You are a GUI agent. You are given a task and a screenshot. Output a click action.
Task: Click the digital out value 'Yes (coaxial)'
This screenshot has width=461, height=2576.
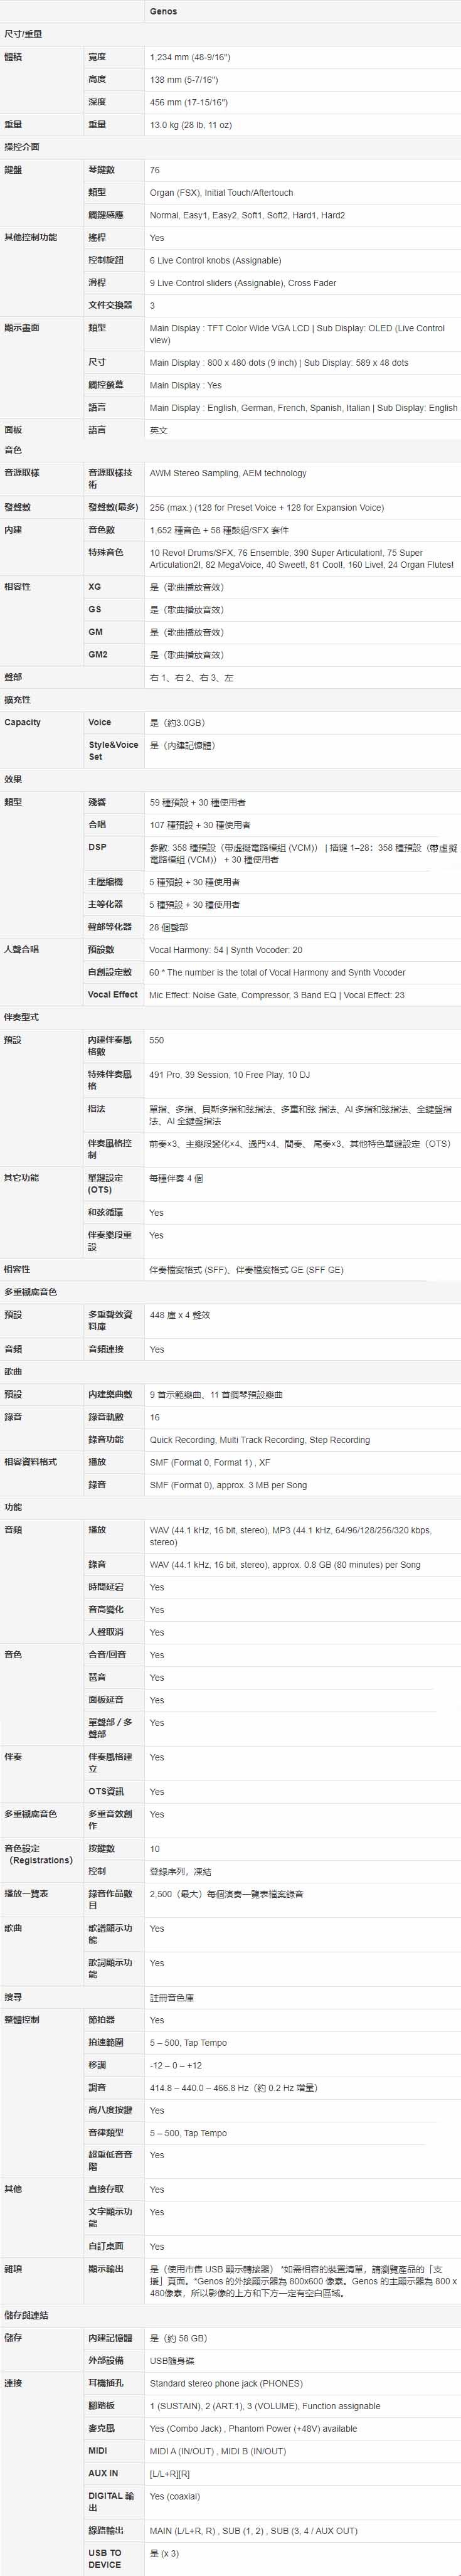(x=175, y=2497)
